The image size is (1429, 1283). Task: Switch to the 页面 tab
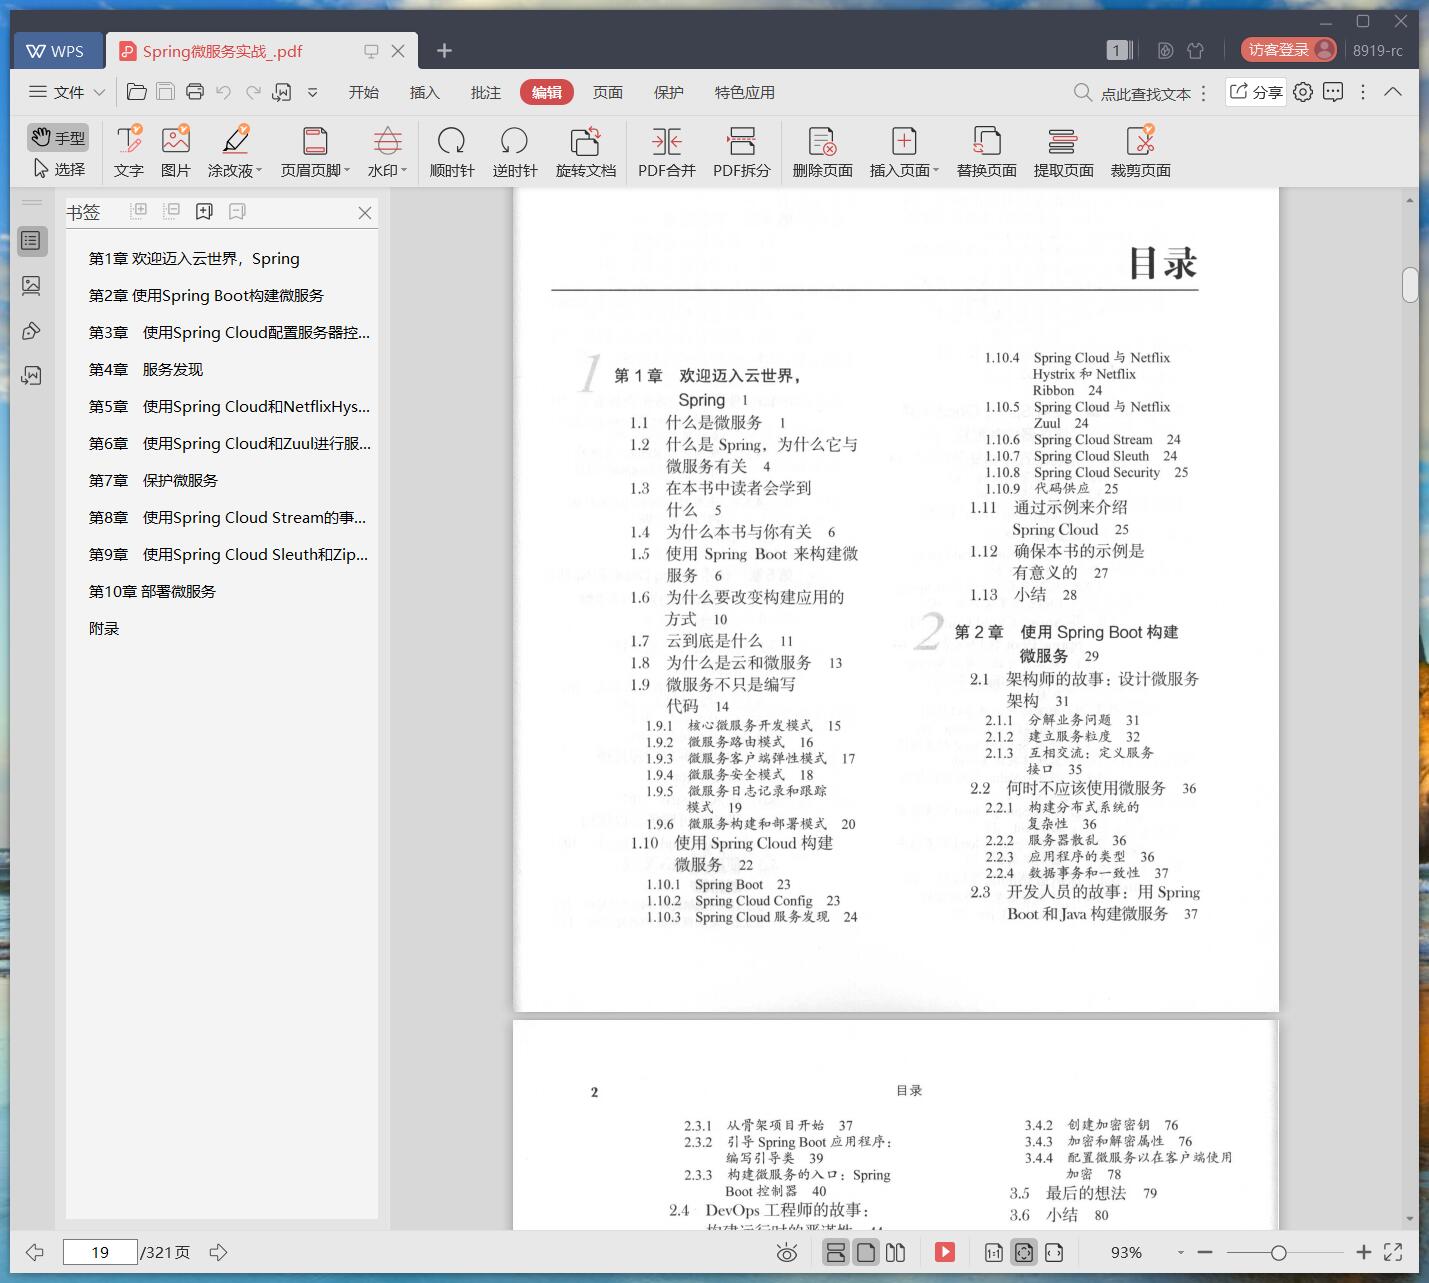[608, 92]
